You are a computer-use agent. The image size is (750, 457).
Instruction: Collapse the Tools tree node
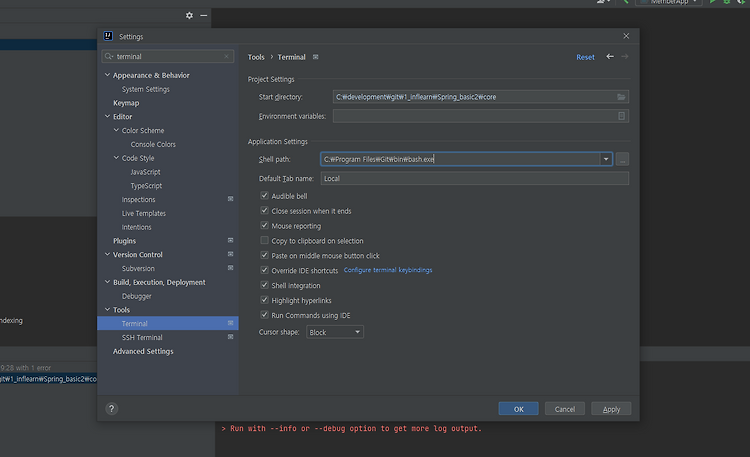pyautogui.click(x=107, y=310)
